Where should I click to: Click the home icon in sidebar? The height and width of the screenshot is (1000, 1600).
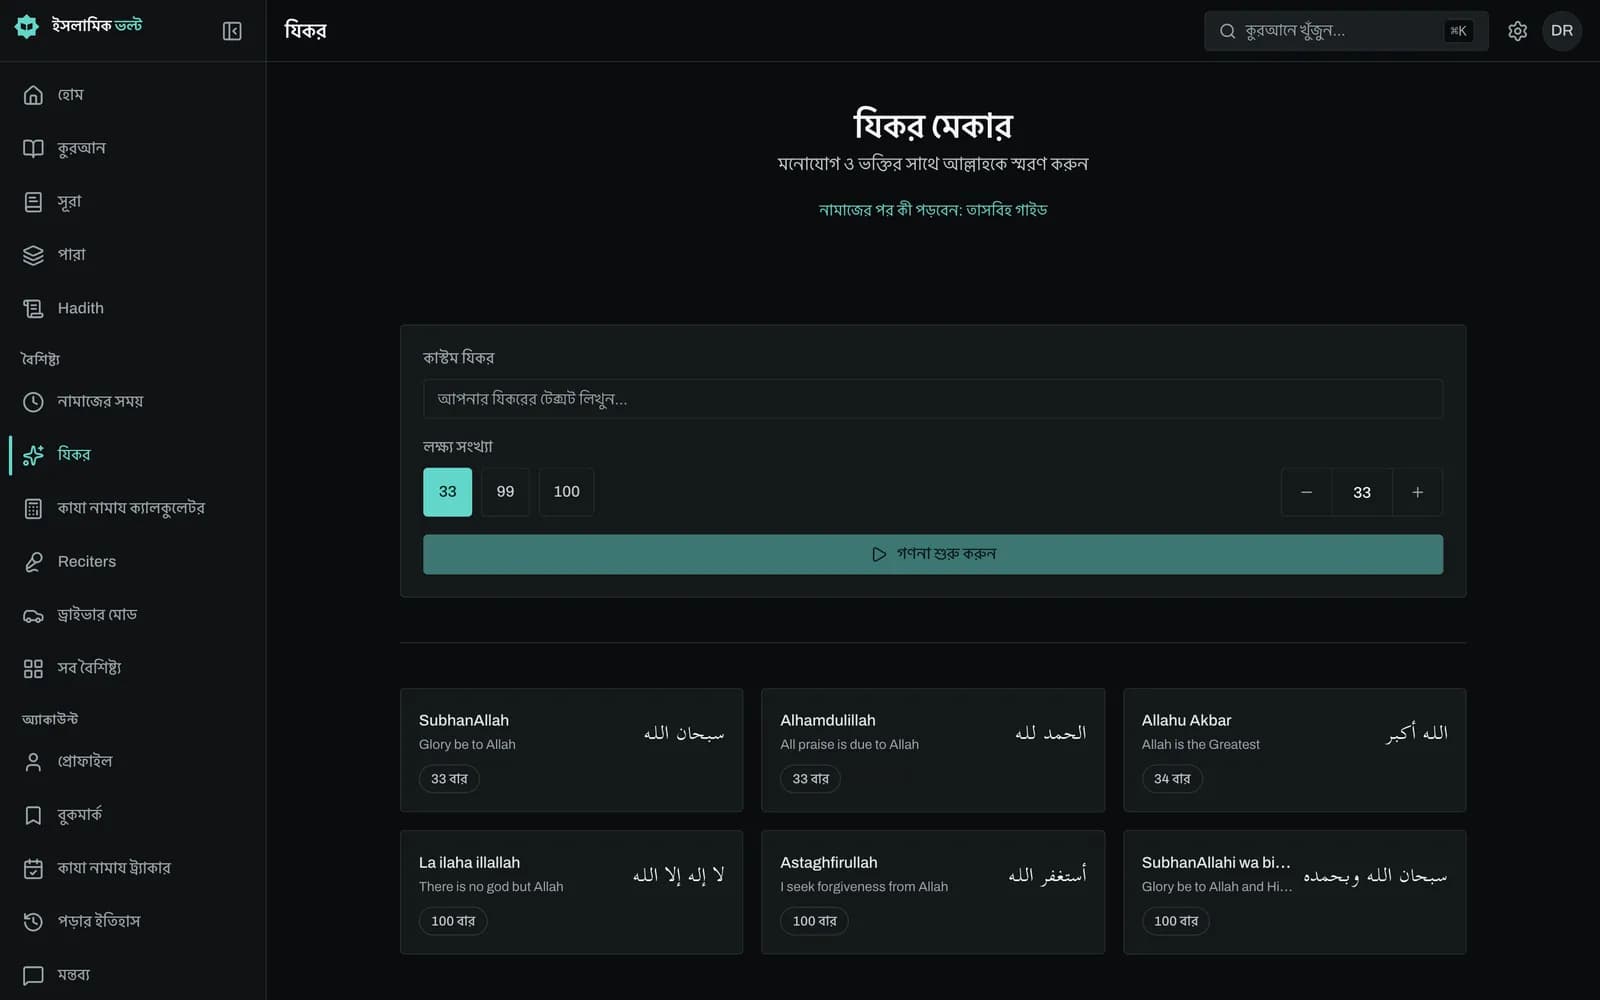click(x=33, y=95)
